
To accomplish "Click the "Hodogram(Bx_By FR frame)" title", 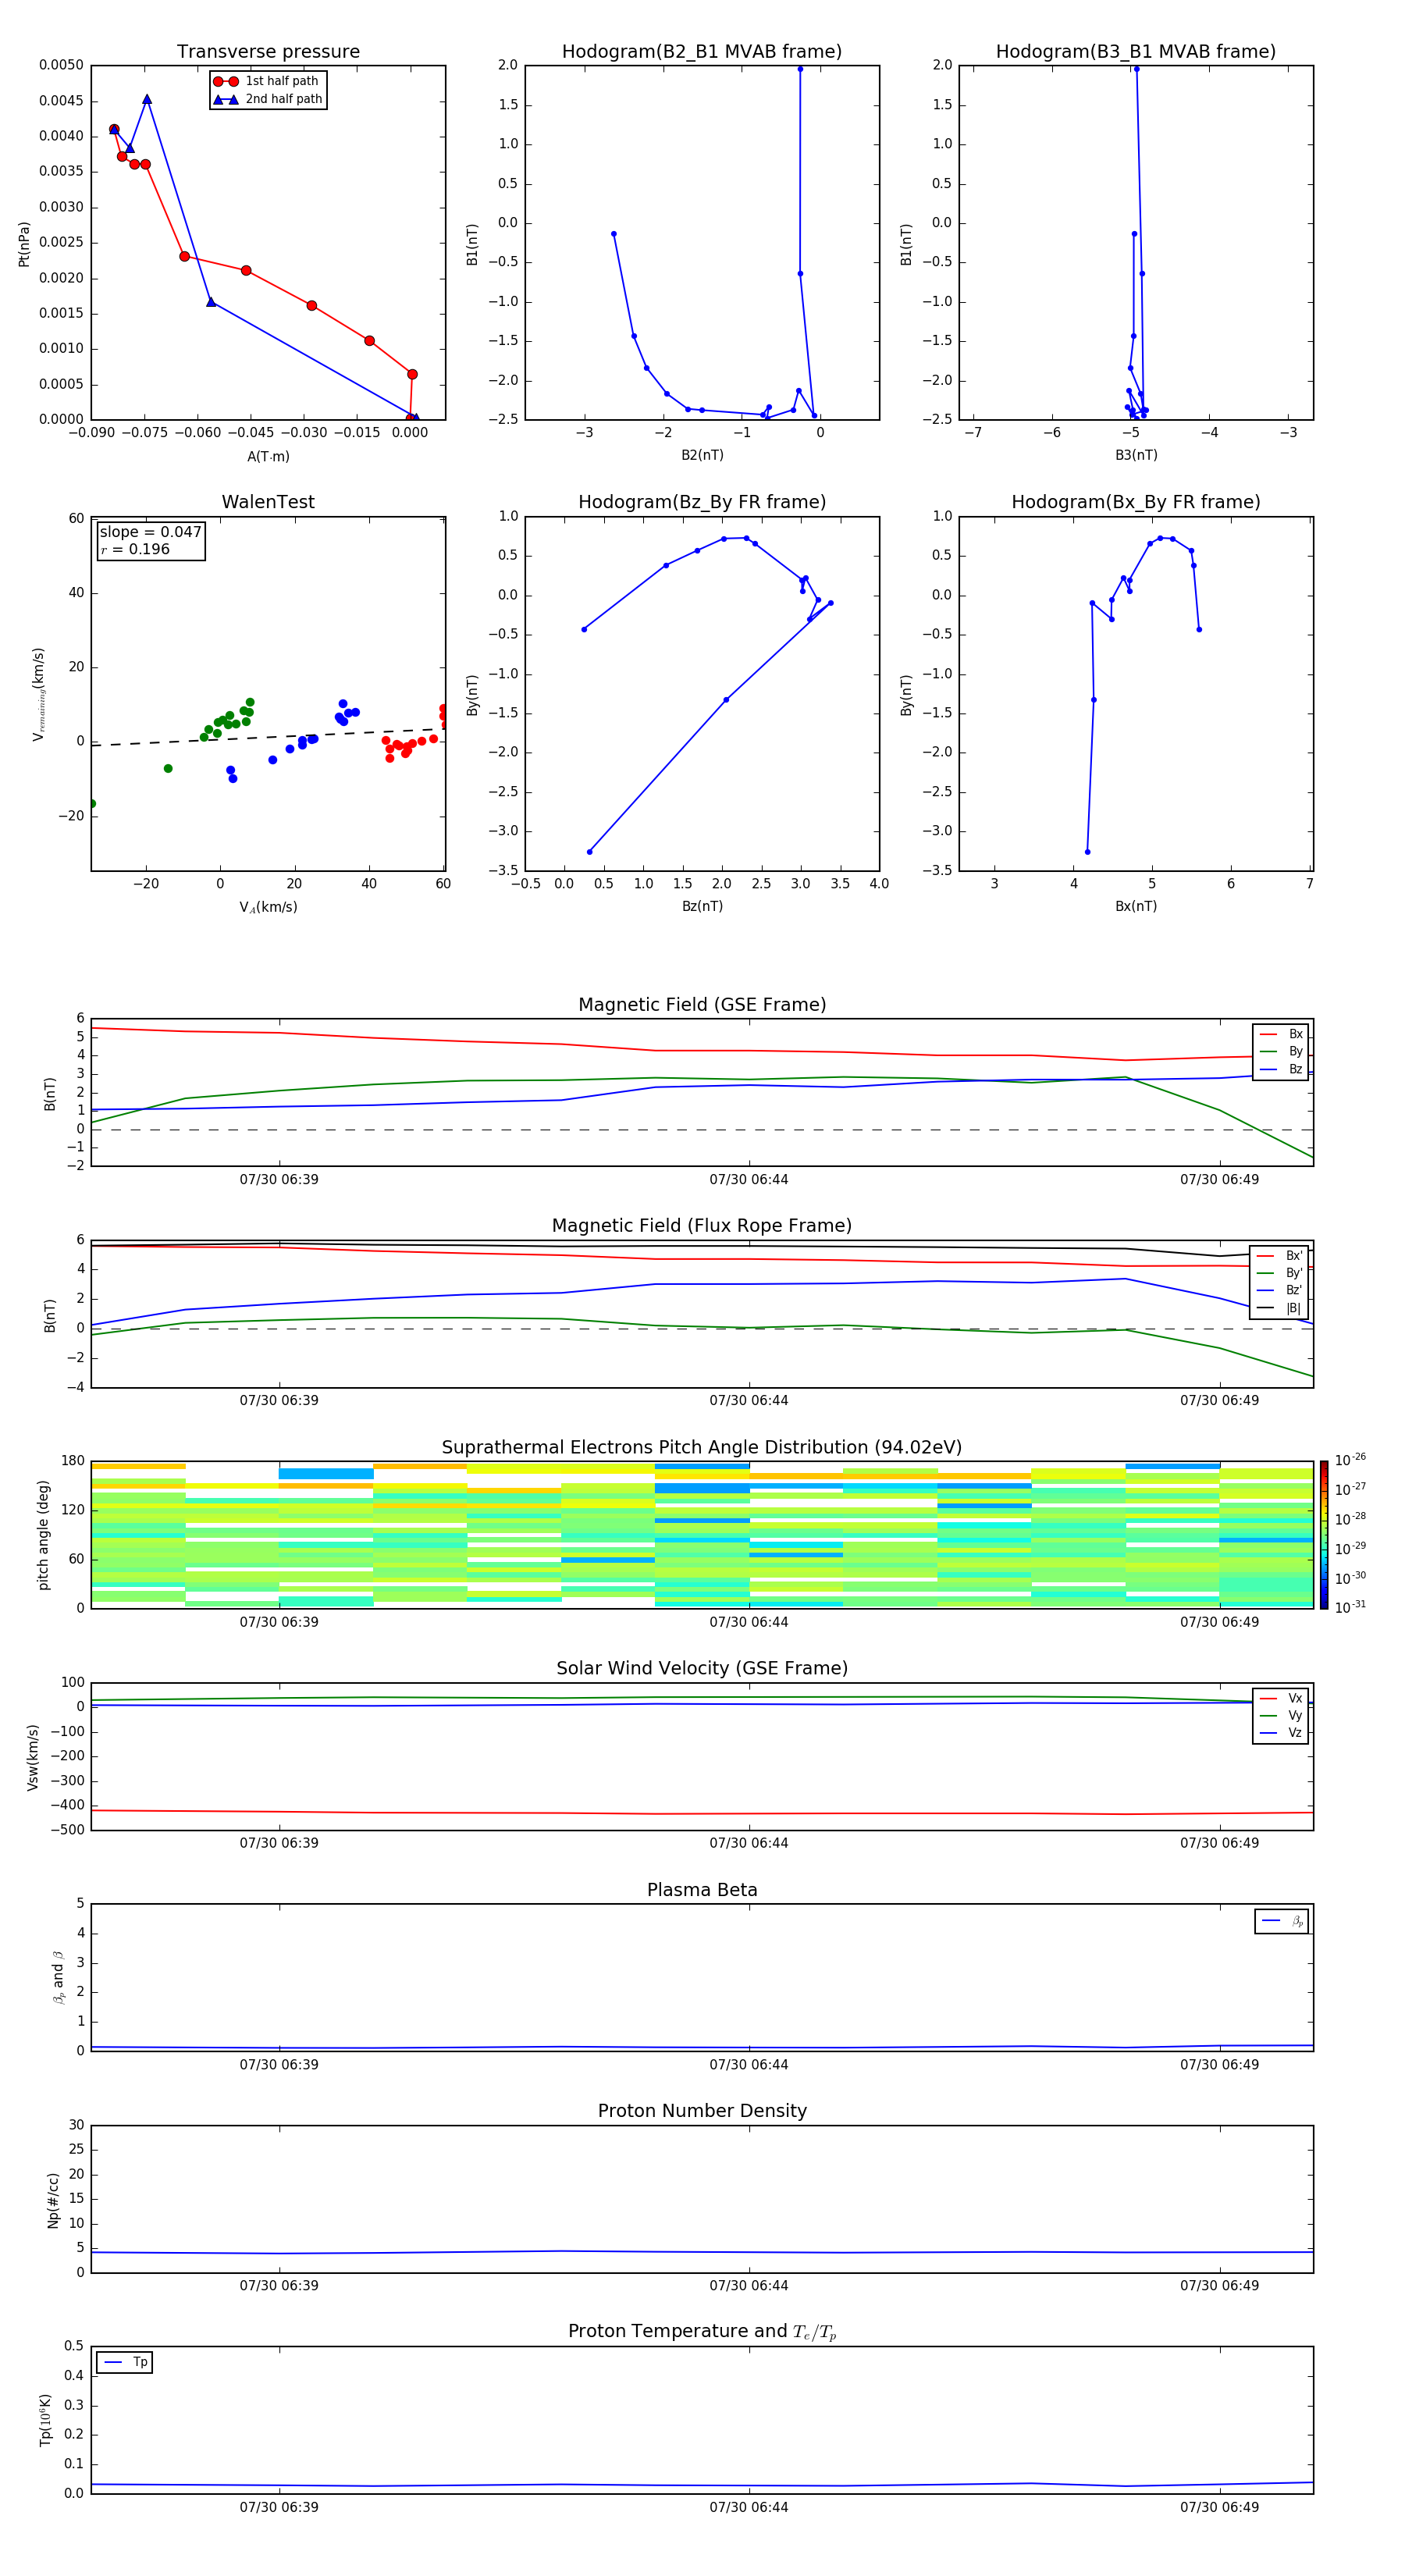I will point(1136,502).
